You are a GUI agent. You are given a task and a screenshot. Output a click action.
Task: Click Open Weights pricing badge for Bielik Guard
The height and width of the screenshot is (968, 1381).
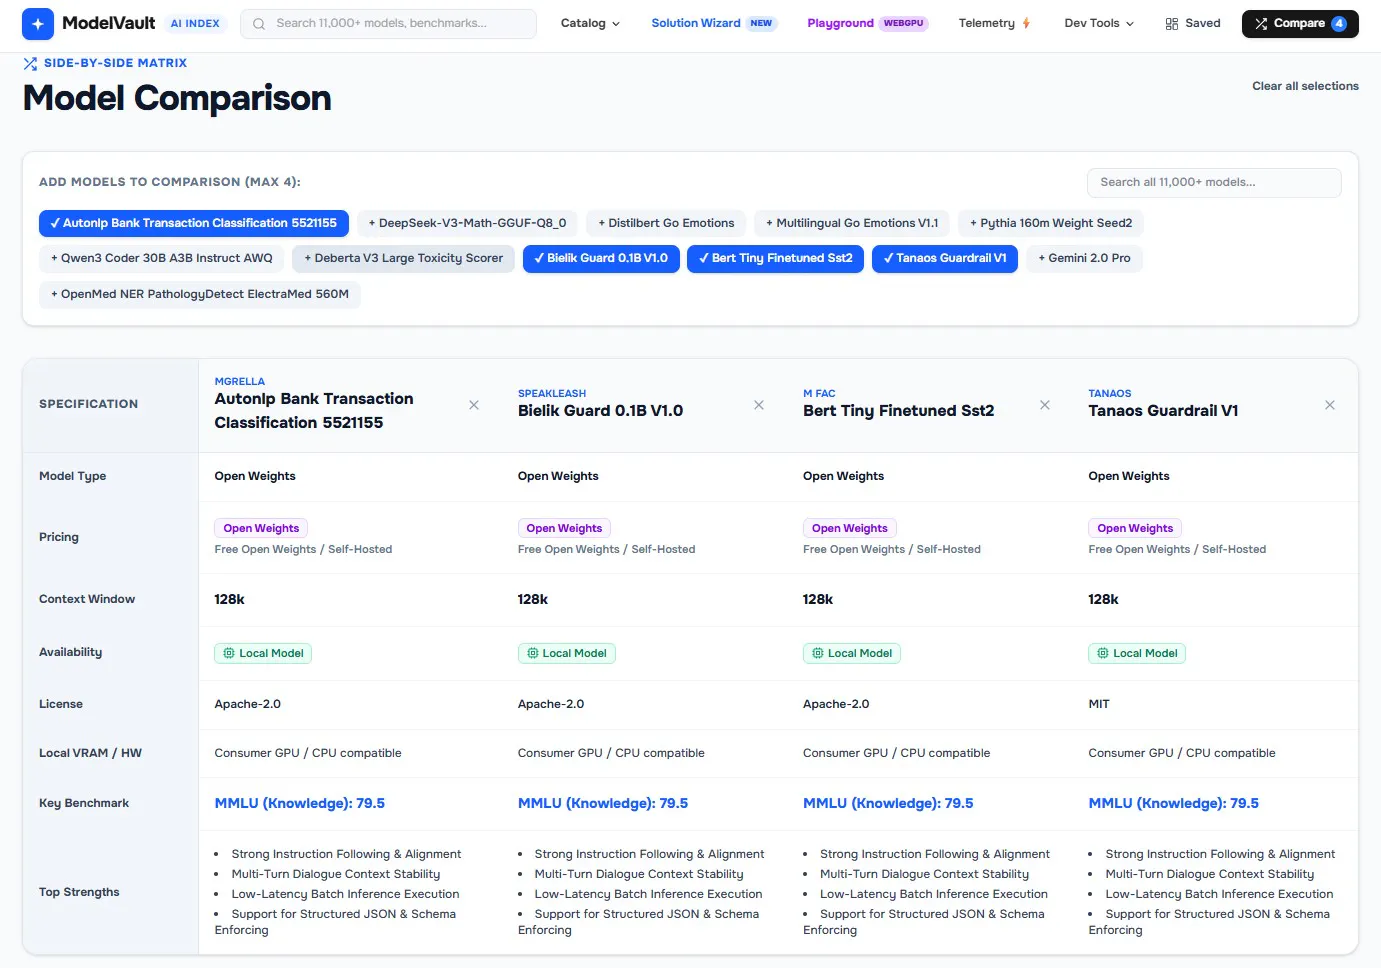[x=564, y=528]
